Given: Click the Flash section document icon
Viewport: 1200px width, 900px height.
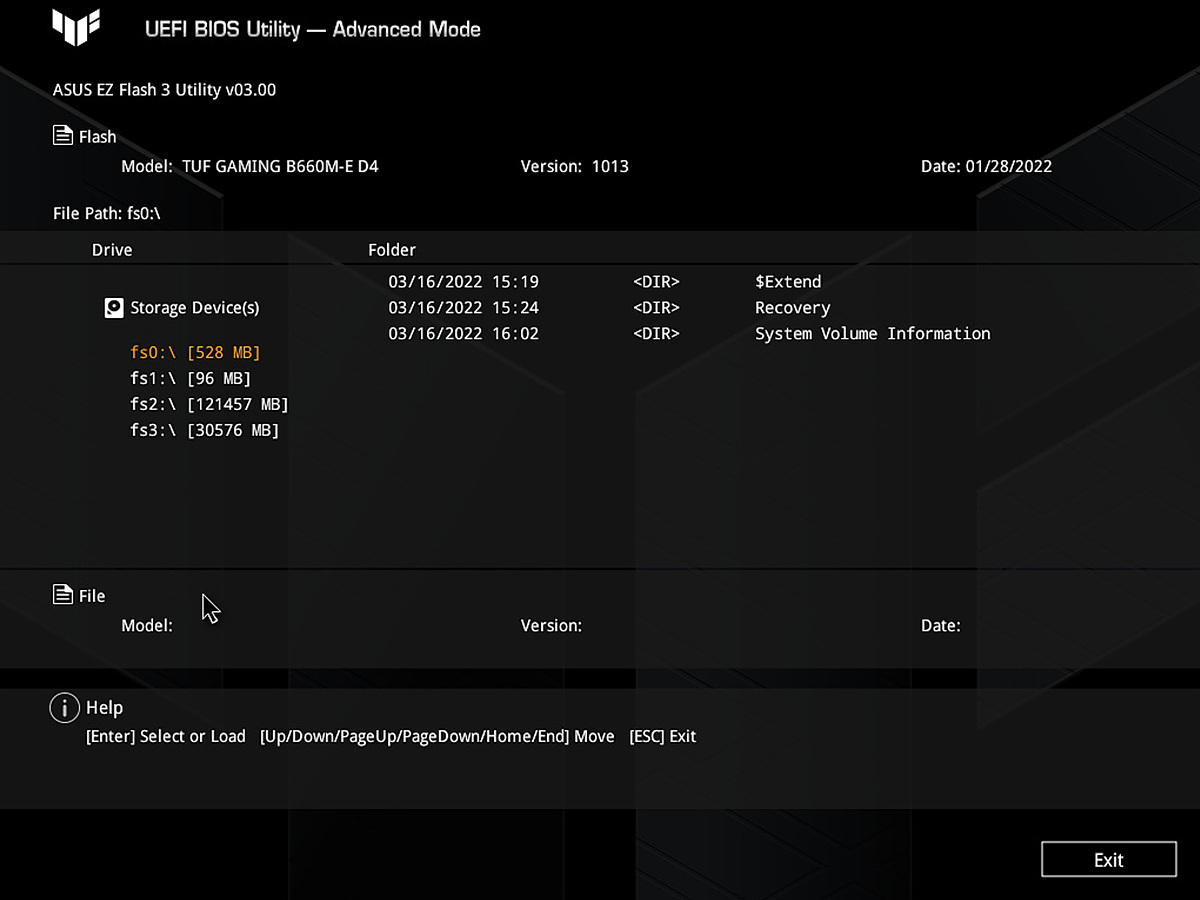Looking at the screenshot, I should coord(63,136).
